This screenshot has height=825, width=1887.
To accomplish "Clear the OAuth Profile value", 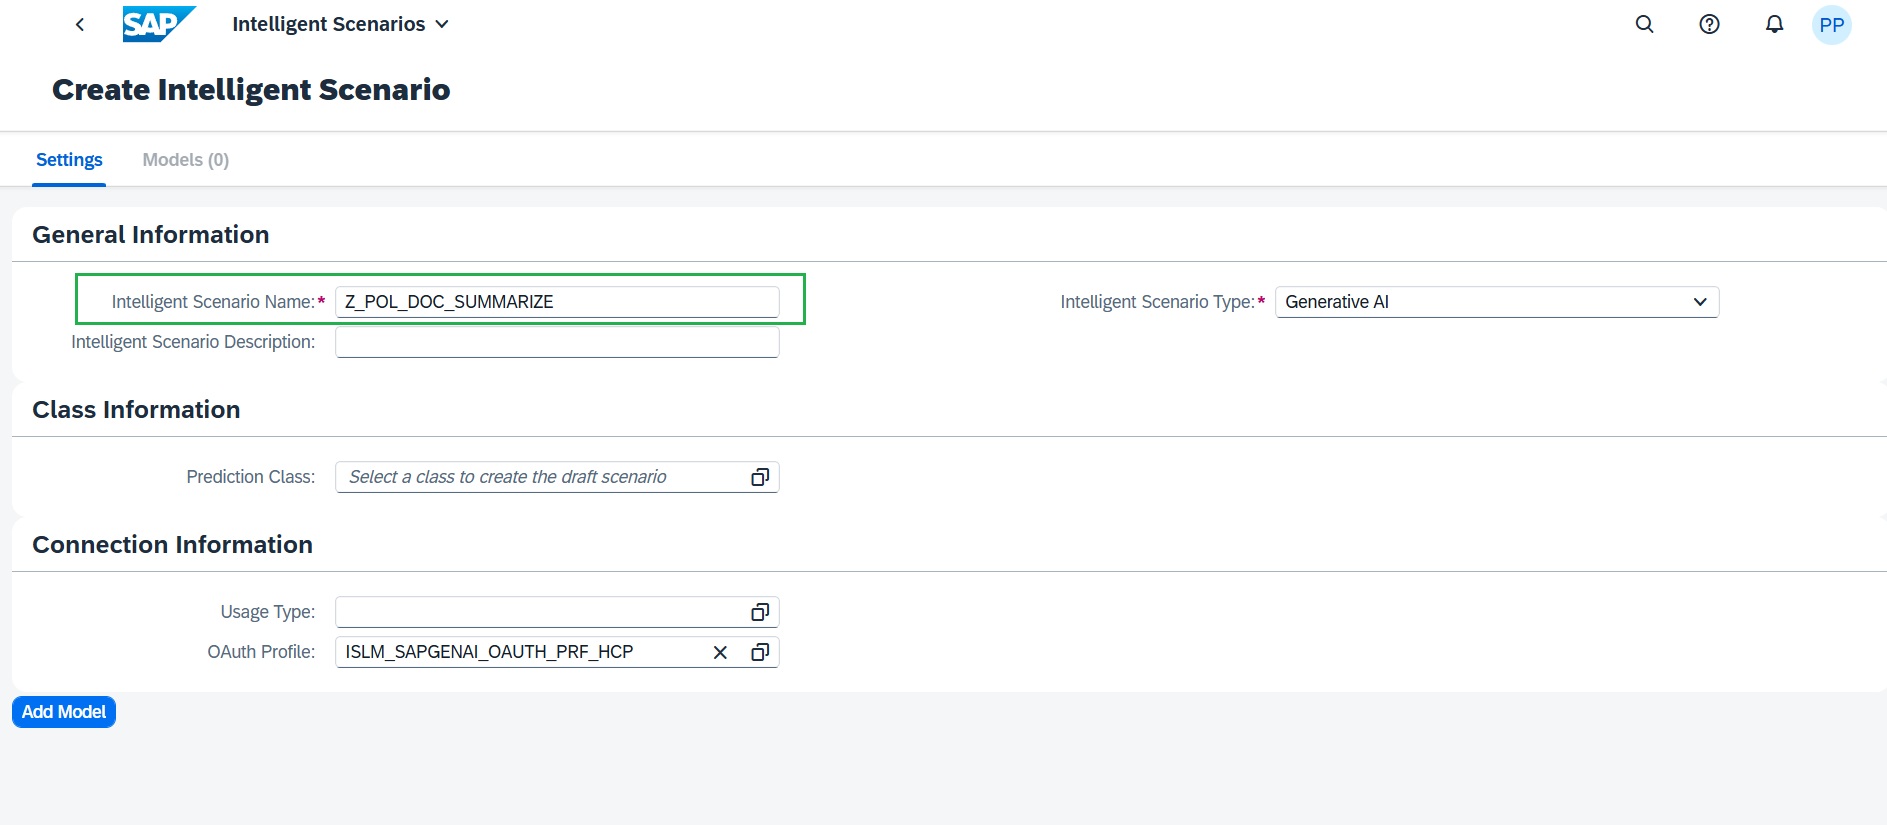I will click(720, 652).
